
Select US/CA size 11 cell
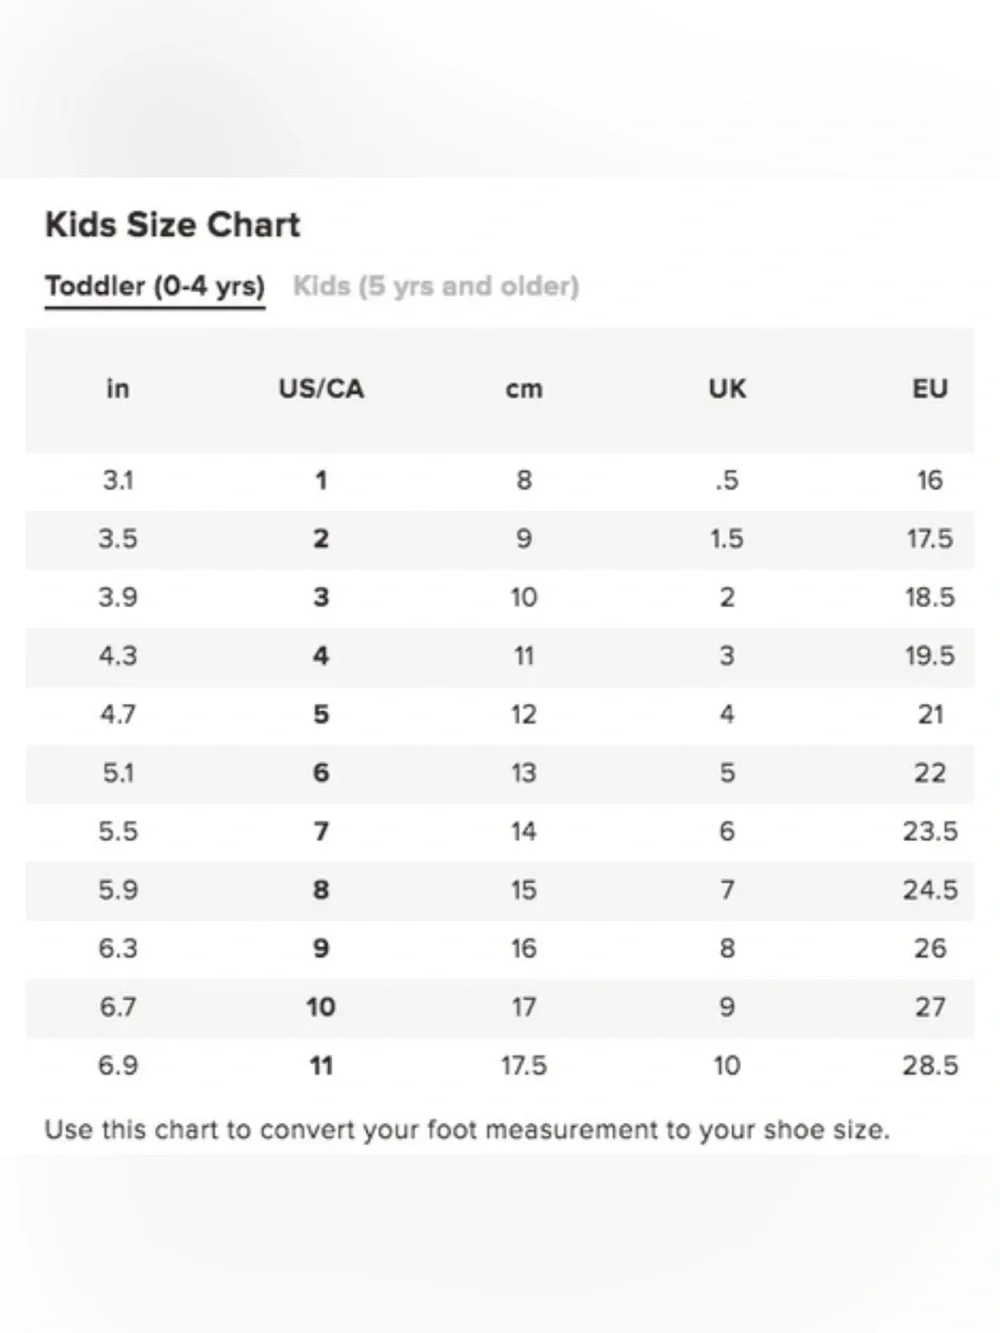coord(321,1066)
